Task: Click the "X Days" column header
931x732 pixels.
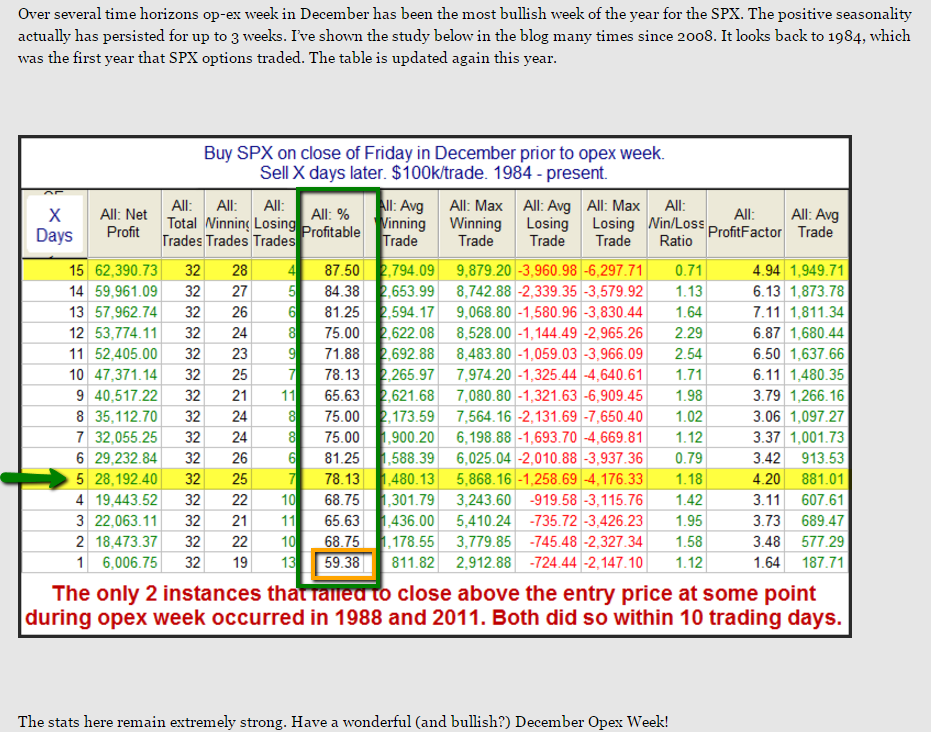Action: tap(54, 225)
